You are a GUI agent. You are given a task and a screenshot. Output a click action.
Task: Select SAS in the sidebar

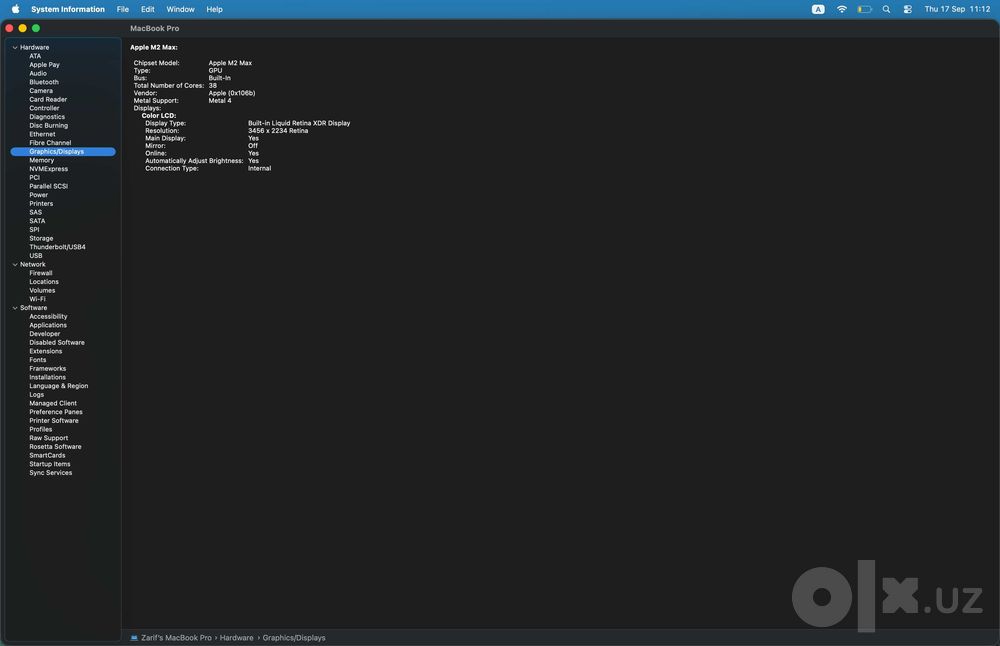35,212
